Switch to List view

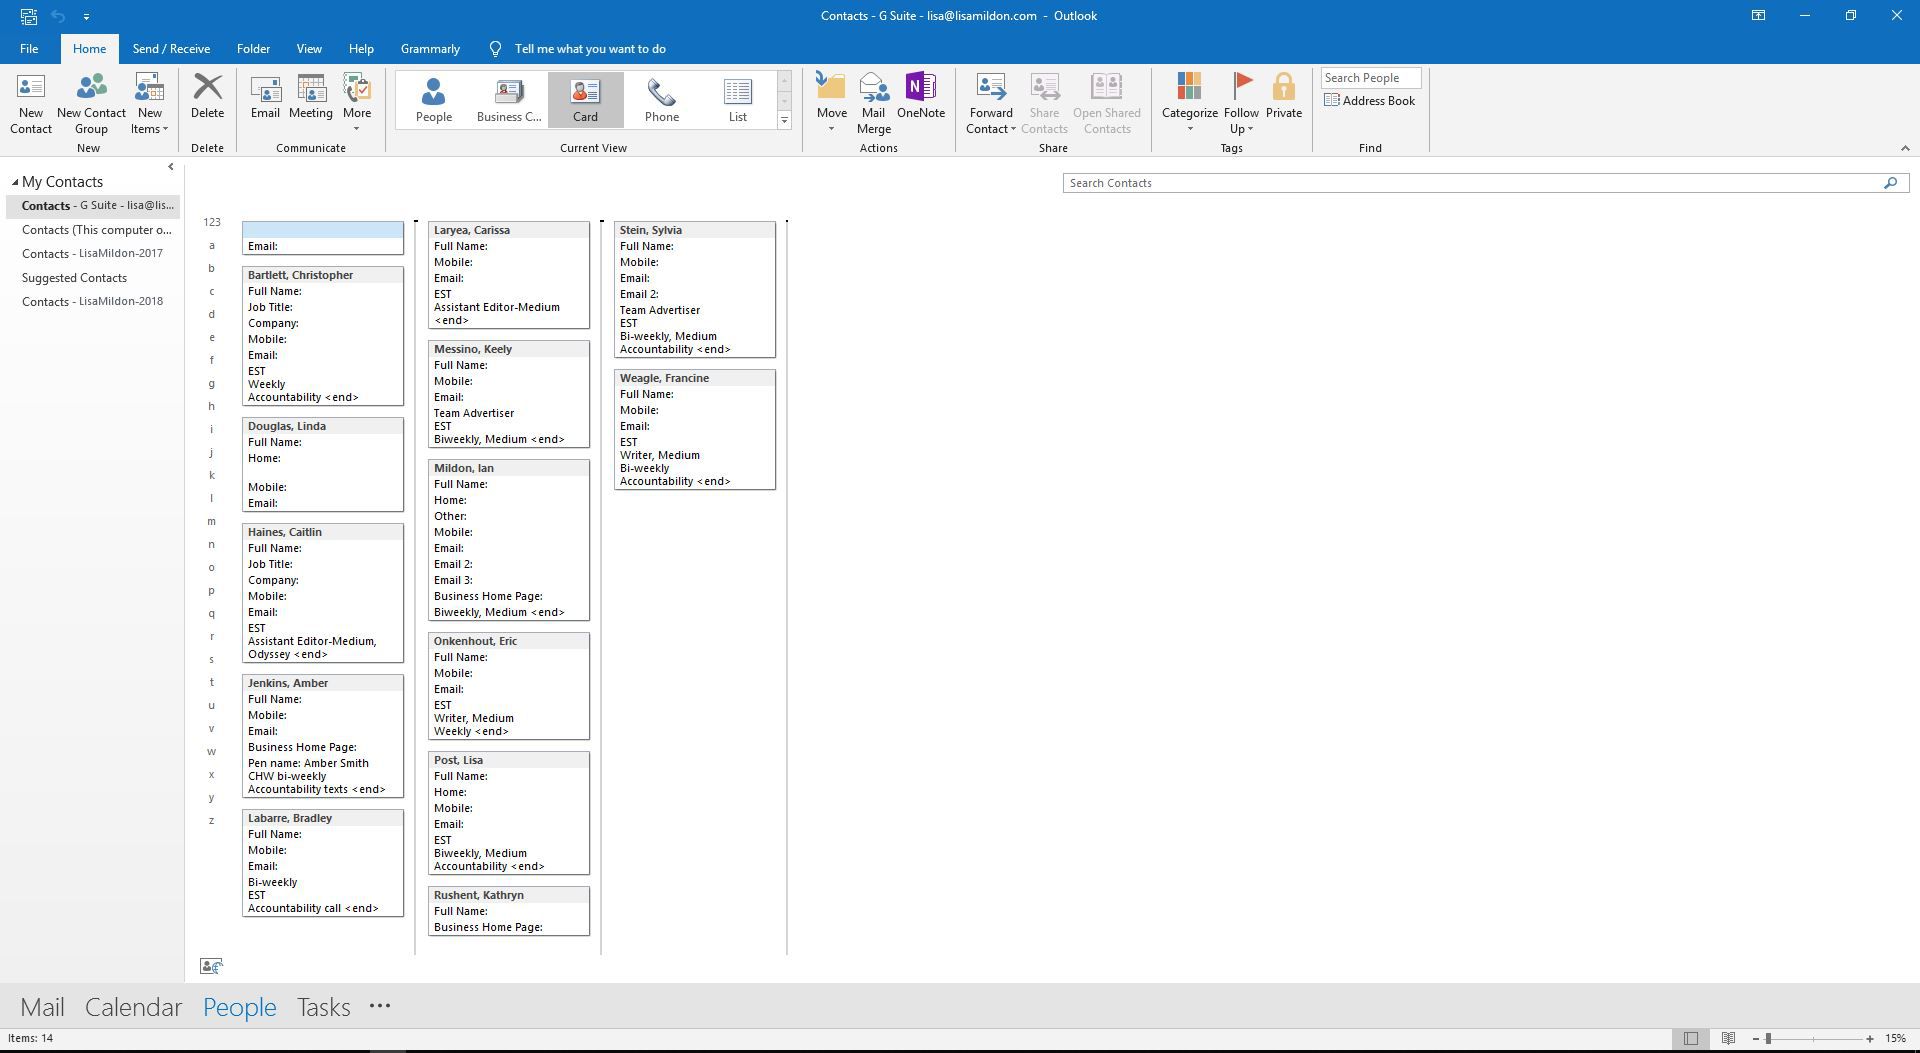click(737, 100)
